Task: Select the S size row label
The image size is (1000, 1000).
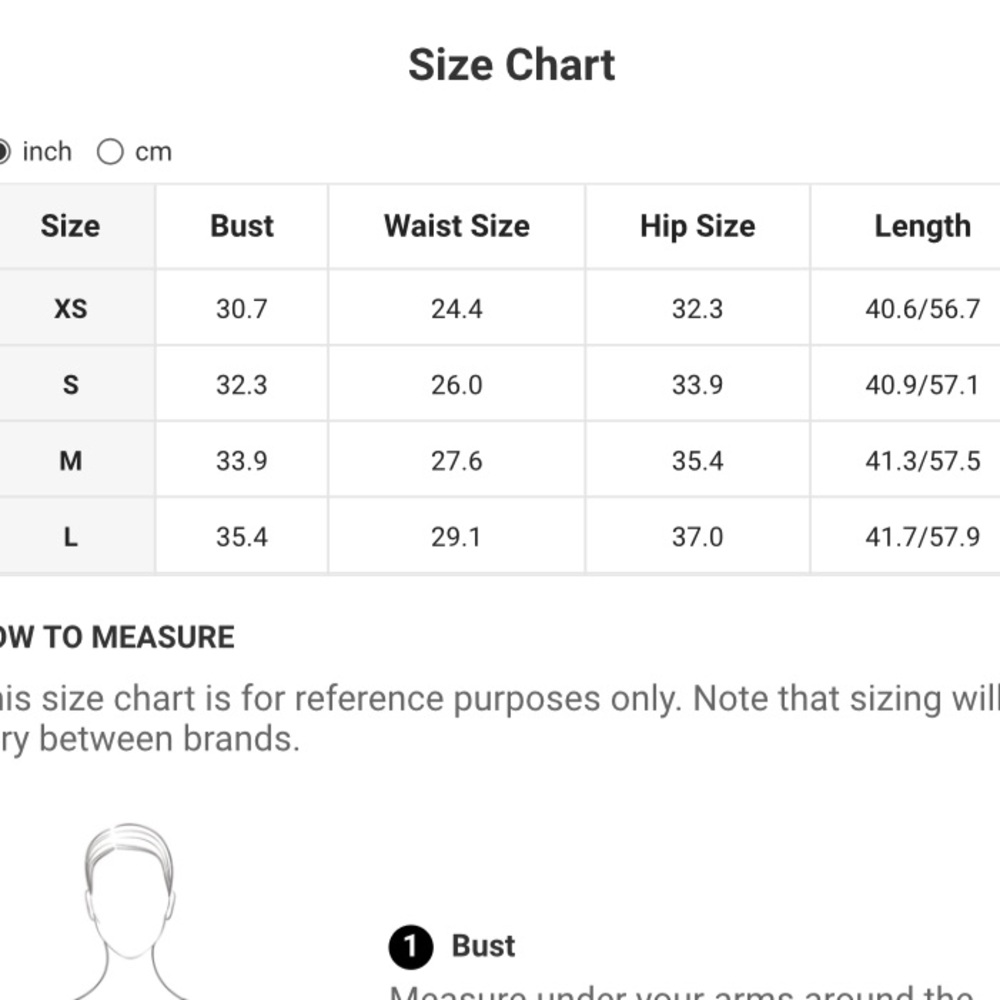Action: [70, 385]
